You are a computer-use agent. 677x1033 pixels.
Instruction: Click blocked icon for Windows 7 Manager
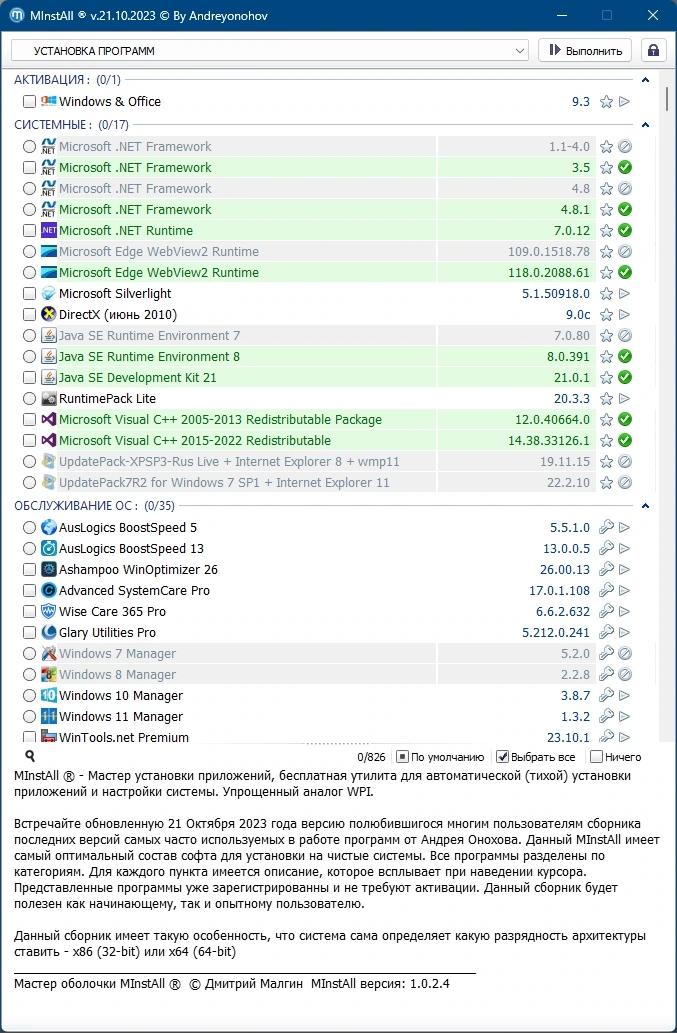click(625, 654)
